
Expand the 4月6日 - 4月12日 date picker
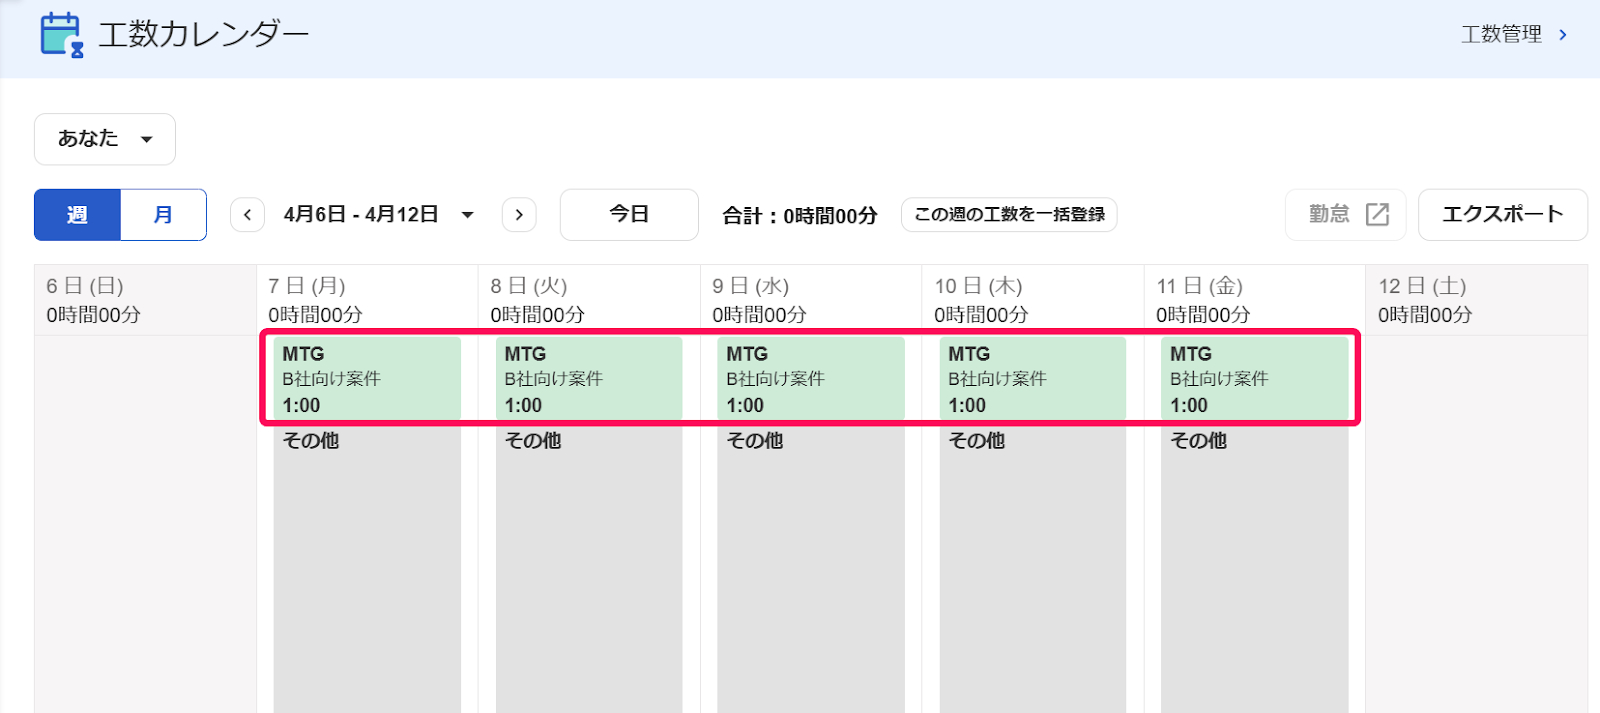[x=379, y=215]
